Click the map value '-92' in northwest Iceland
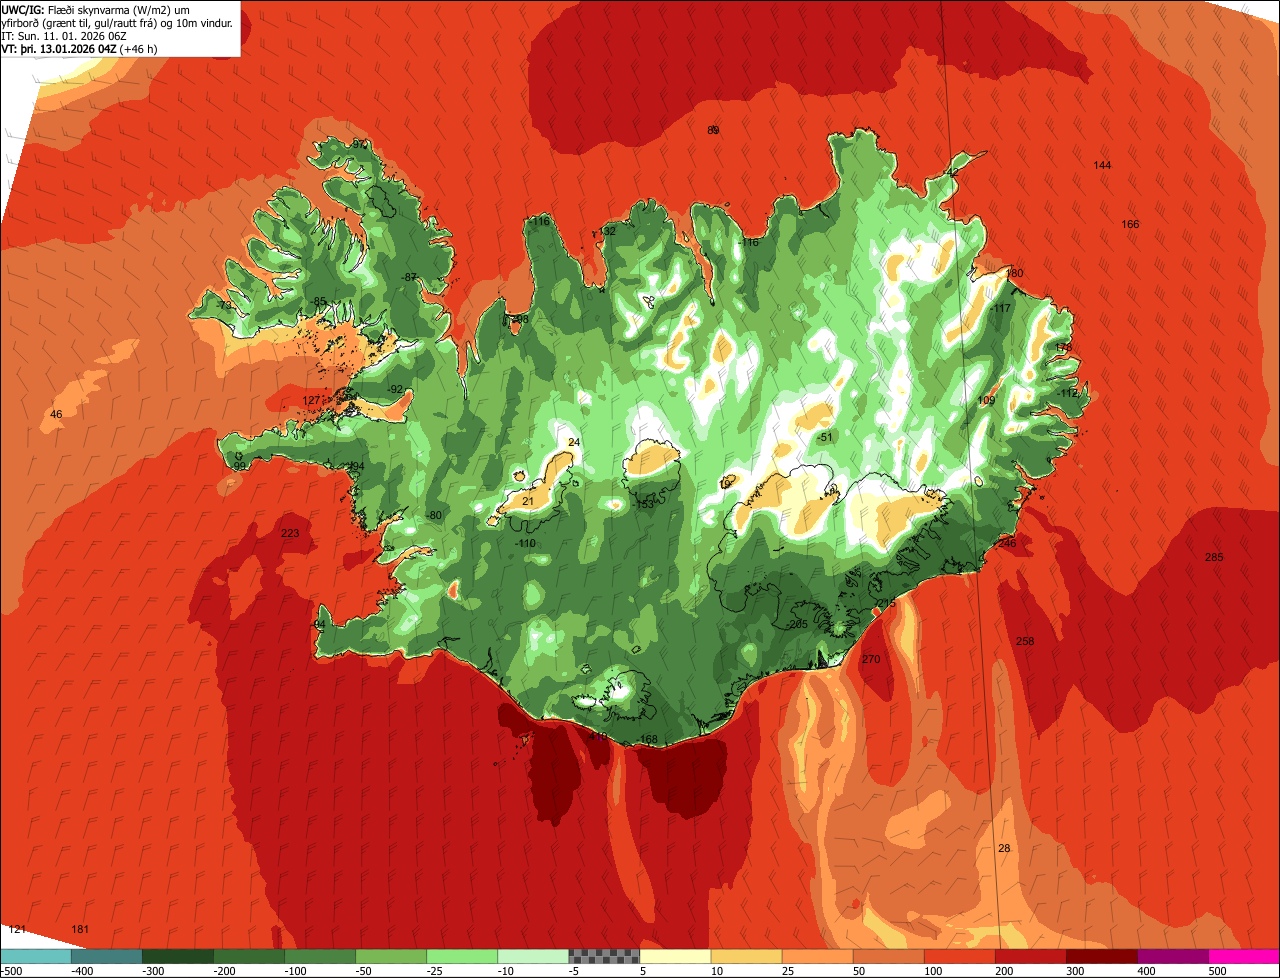This screenshot has height=978, width=1280. point(395,389)
